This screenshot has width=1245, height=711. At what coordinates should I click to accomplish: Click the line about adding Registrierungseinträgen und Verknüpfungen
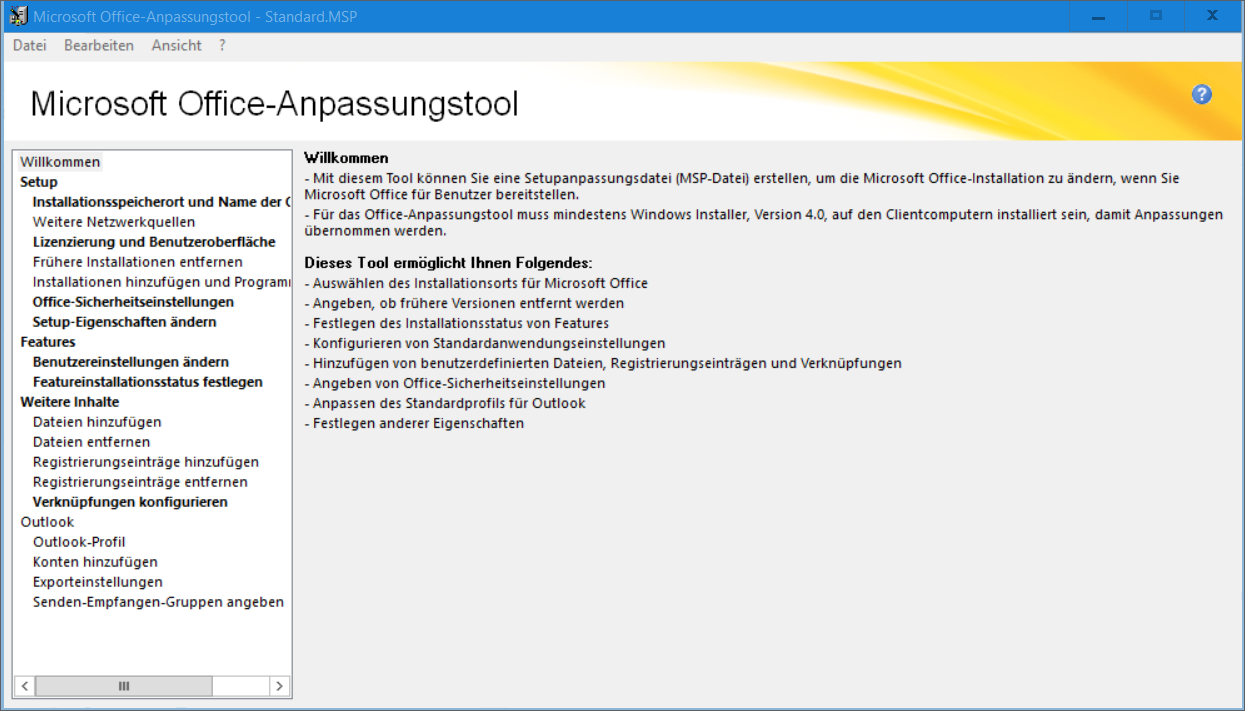tap(603, 363)
